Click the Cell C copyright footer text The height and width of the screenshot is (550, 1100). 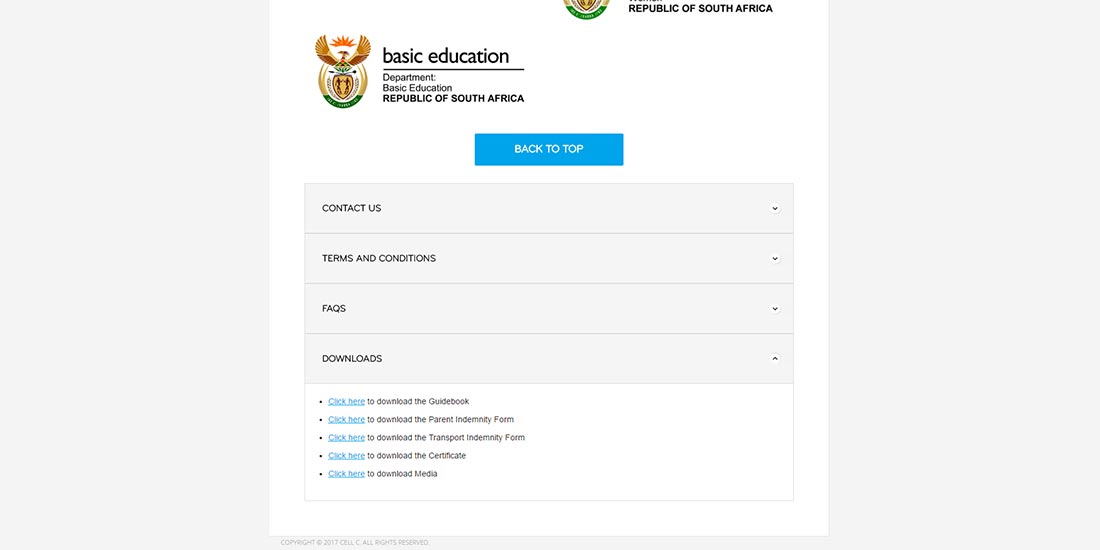coord(355,543)
